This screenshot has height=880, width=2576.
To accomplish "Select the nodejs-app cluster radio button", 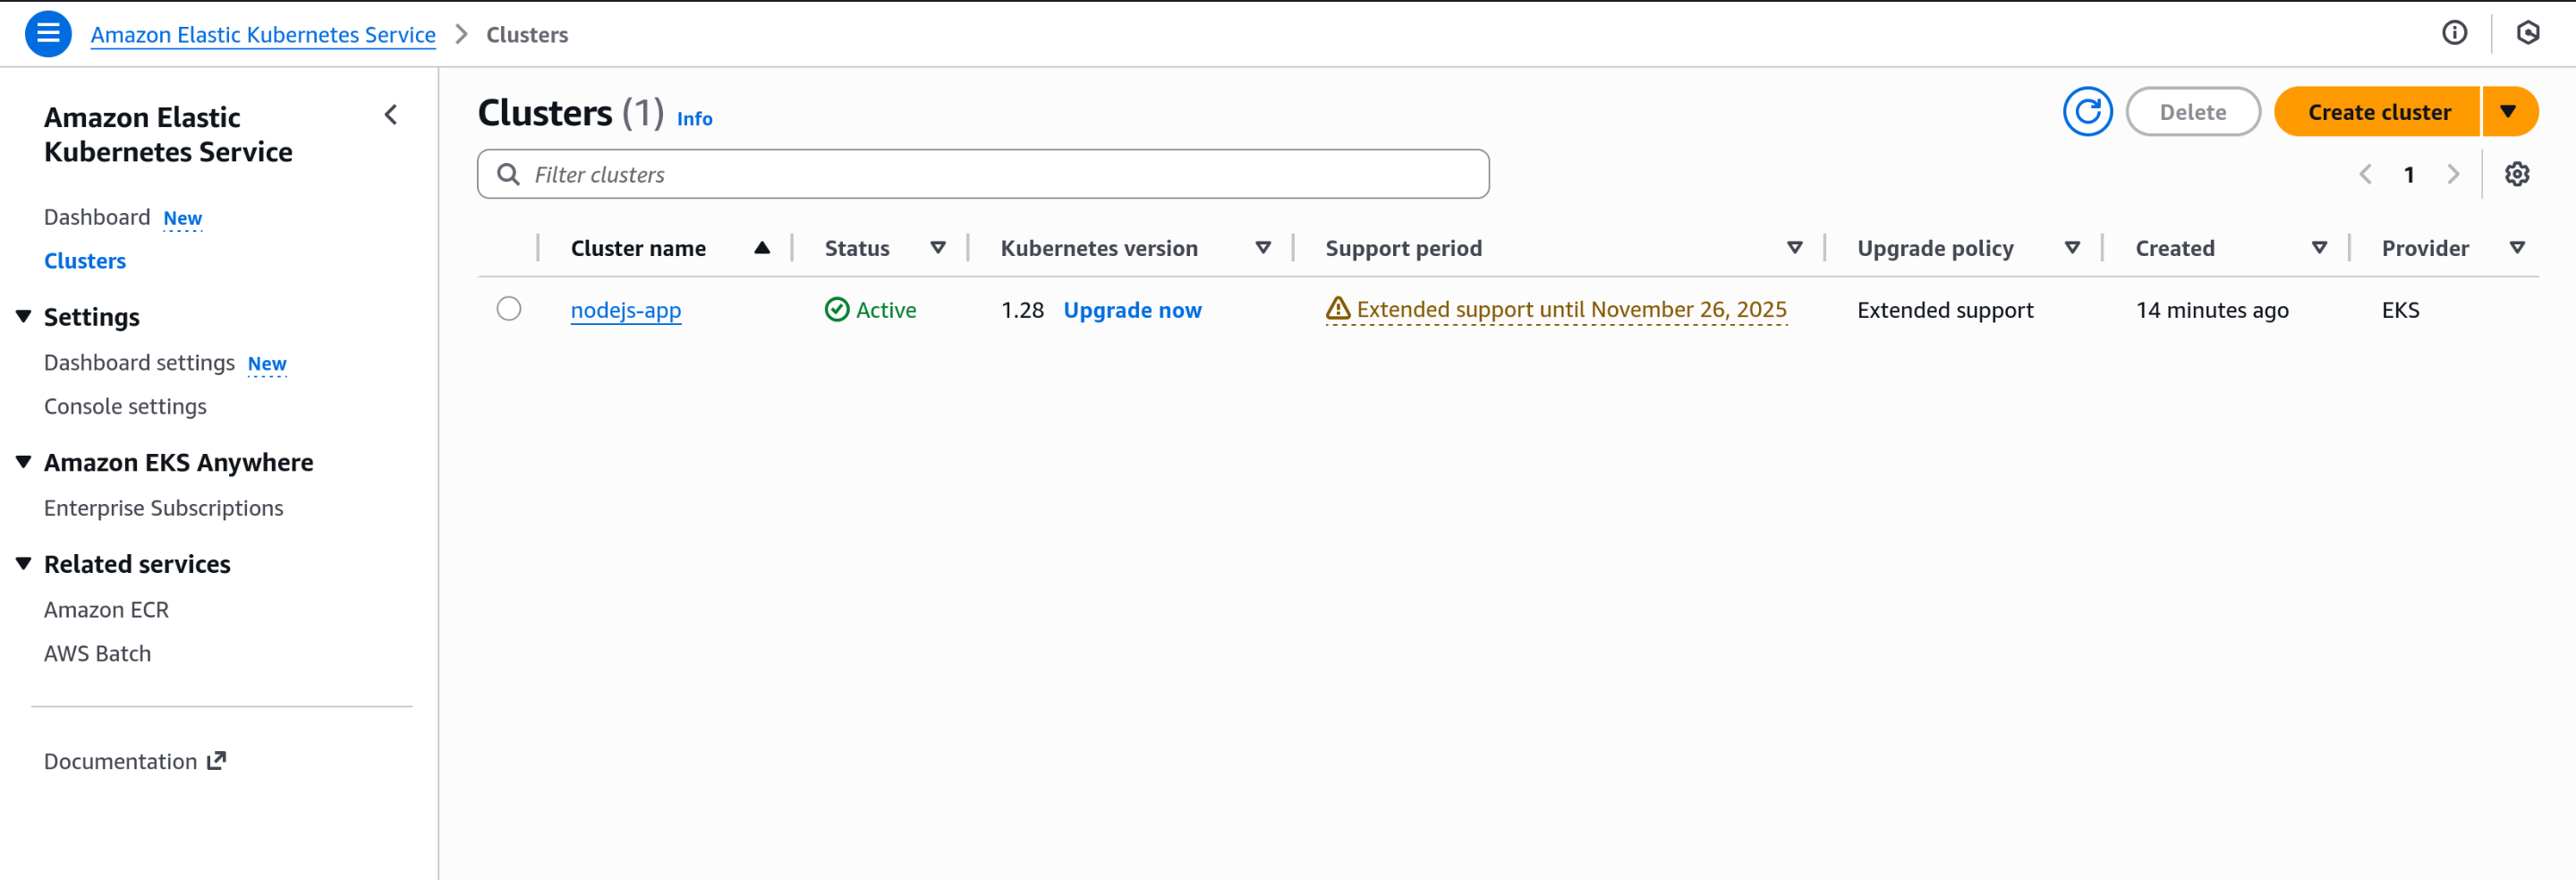I will 509,309.
